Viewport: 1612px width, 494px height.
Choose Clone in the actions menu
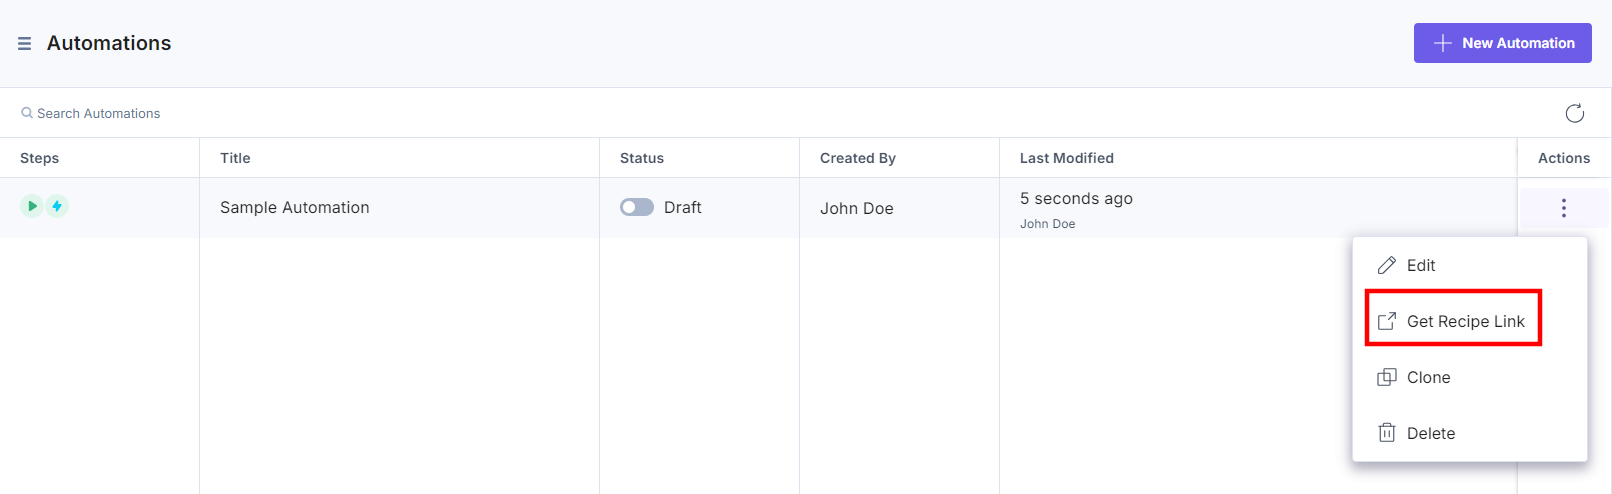click(1469, 377)
